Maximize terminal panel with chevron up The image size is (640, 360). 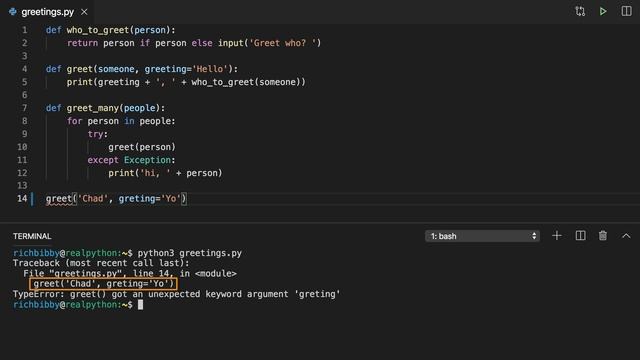(x=626, y=236)
